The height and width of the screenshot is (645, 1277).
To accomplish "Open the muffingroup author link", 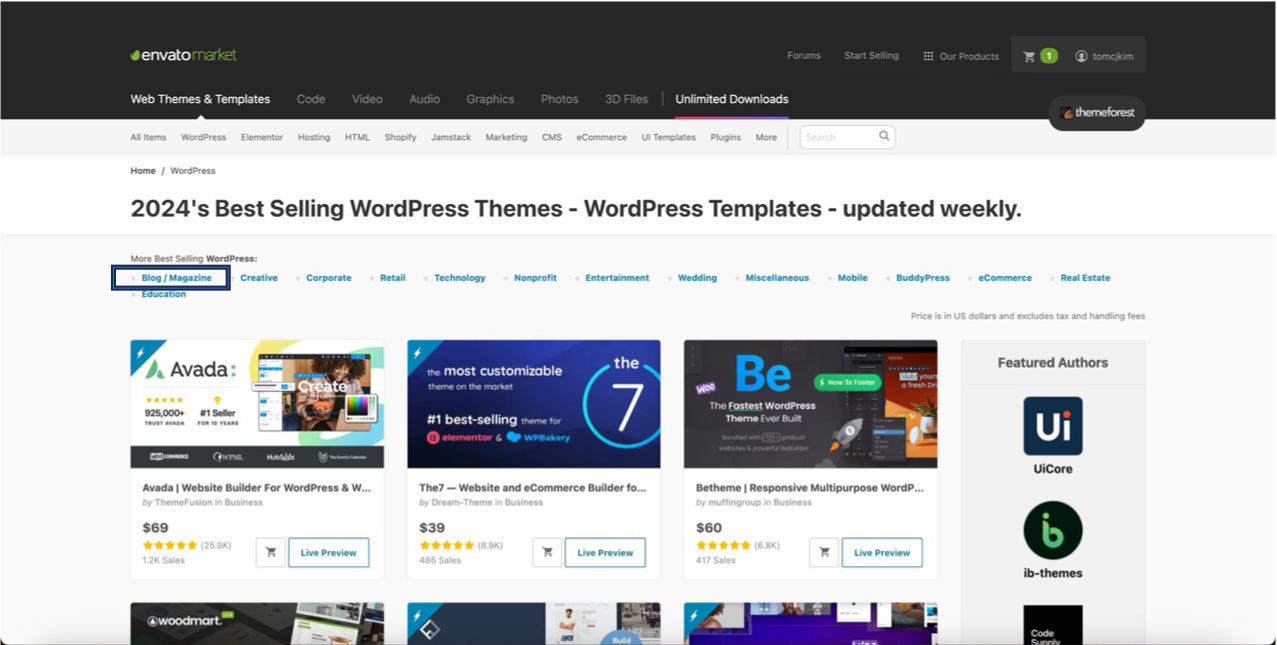I will [x=734, y=503].
